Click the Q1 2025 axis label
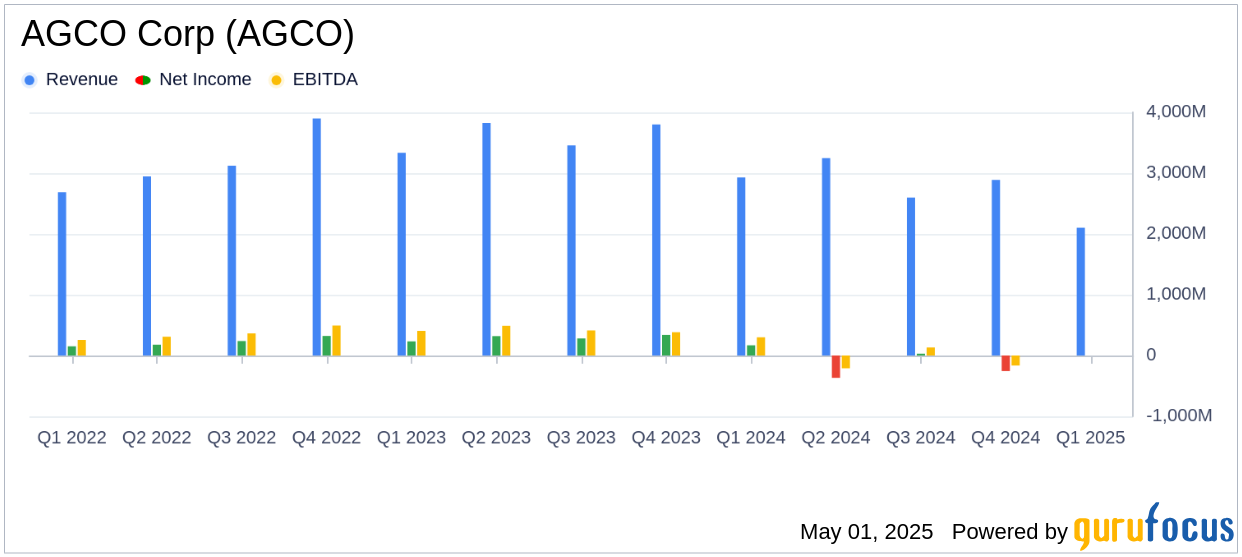This screenshot has width=1242, height=557. [x=1091, y=438]
